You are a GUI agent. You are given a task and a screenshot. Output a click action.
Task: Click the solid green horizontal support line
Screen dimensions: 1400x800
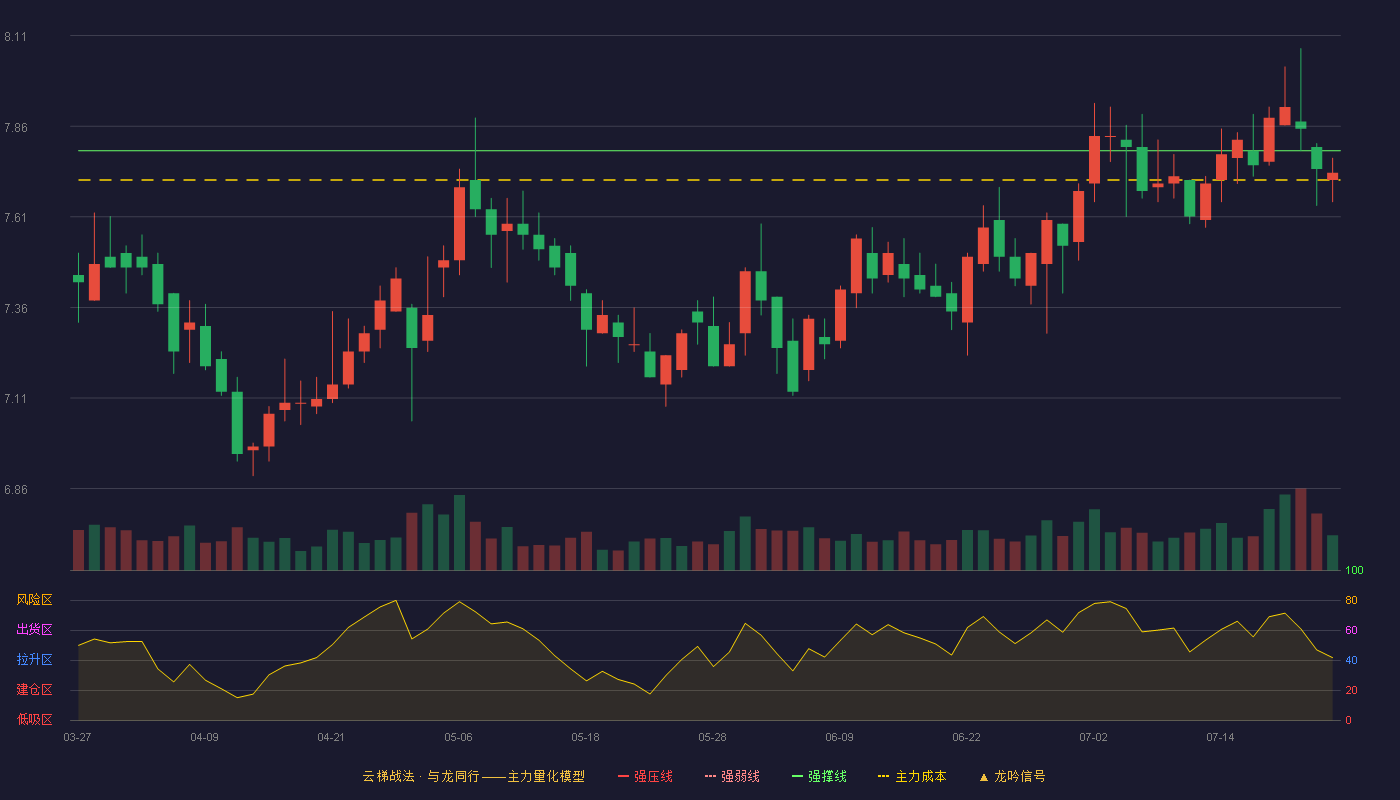point(709,151)
